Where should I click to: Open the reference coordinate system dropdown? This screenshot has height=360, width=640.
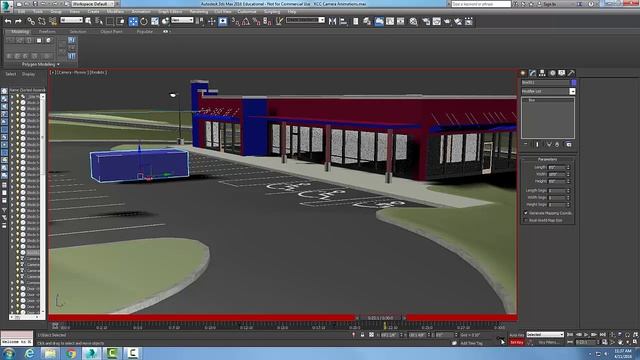click(182, 20)
